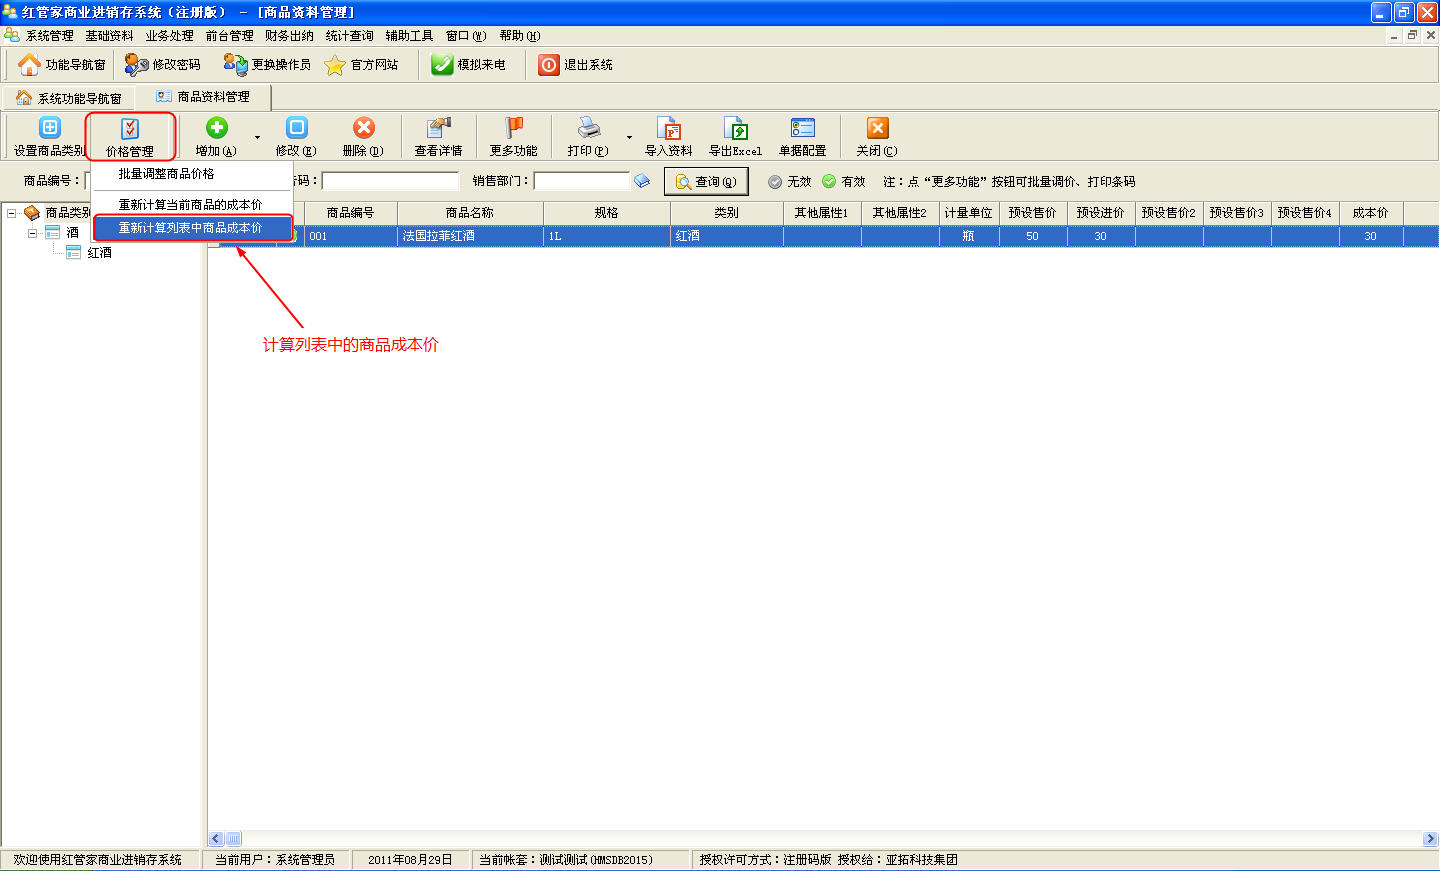The width and height of the screenshot is (1440, 871).
Task: Open the dropdown arrow beside 打印
Action: point(629,137)
